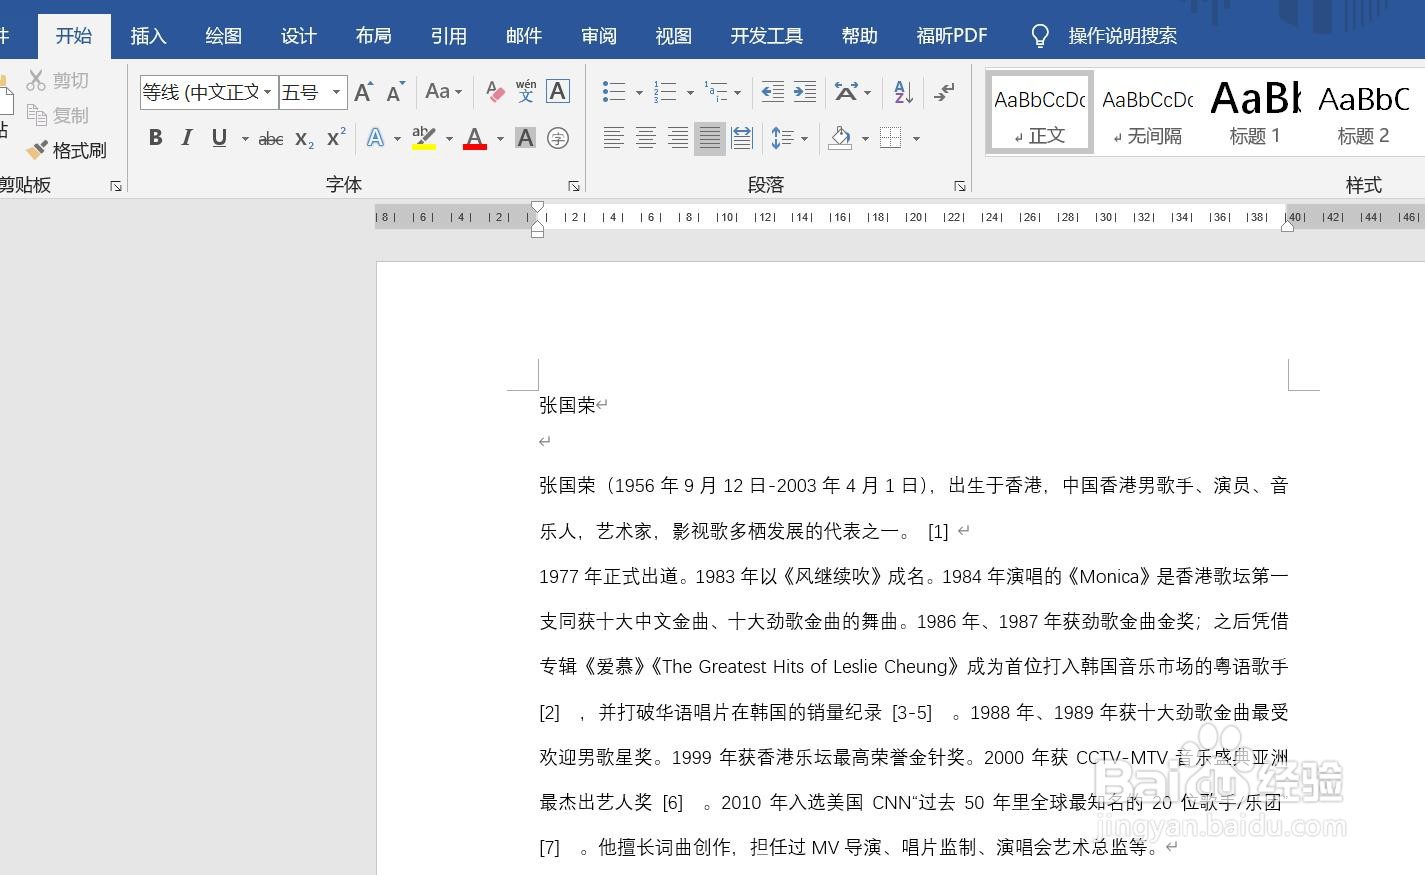Image resolution: width=1425 pixels, height=875 pixels.
Task: Toggle underline formatting
Action: (x=218, y=138)
